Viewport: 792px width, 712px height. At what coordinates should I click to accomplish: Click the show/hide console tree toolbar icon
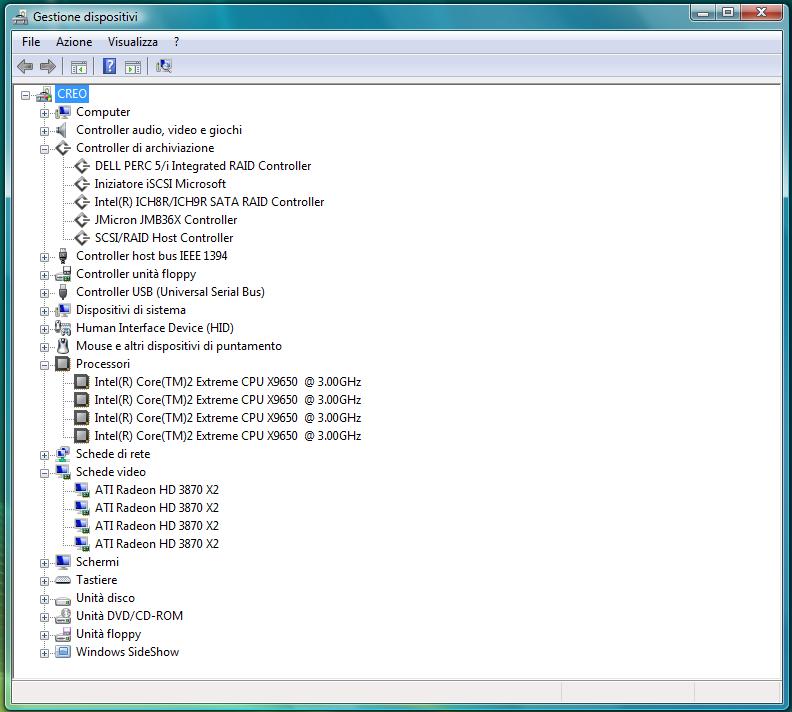[79, 67]
